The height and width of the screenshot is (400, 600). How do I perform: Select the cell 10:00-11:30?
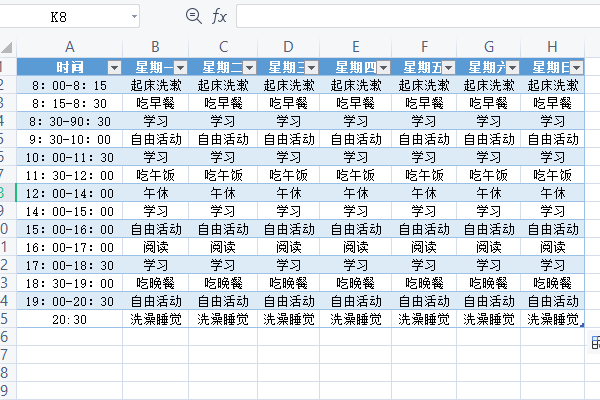click(70, 157)
